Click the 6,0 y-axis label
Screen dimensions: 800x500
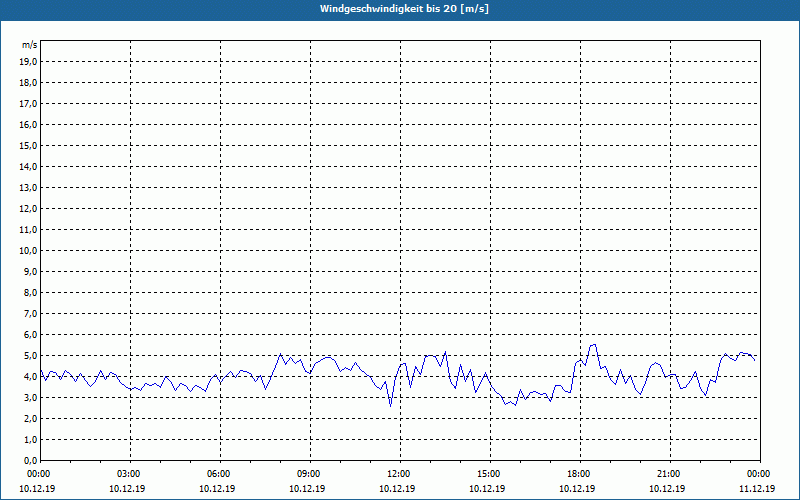30,334
